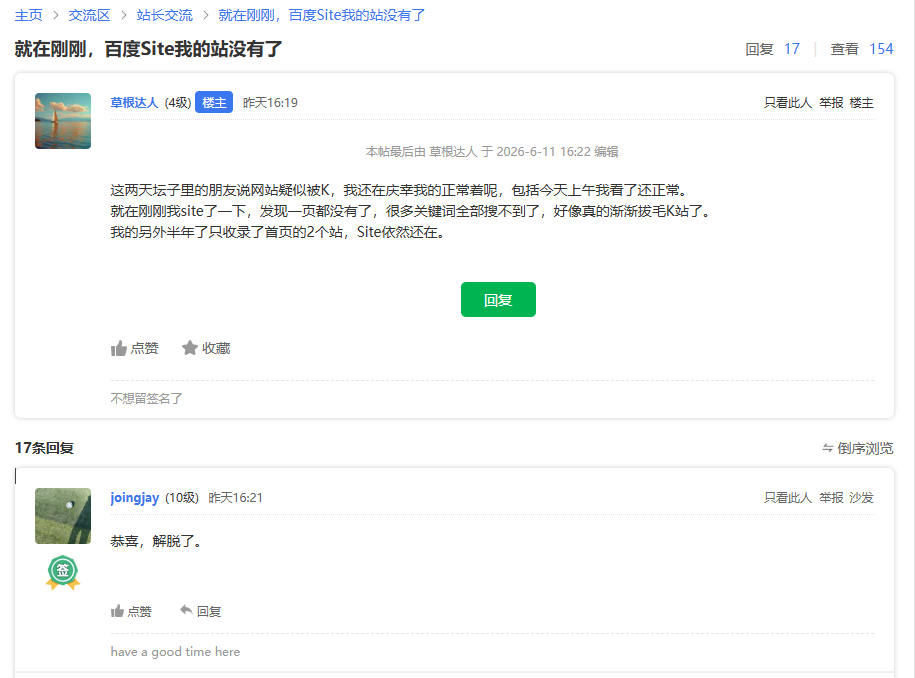Click the signature 不想留签名了
Image resolution: width=915 pixels, height=678 pixels.
click(x=146, y=399)
